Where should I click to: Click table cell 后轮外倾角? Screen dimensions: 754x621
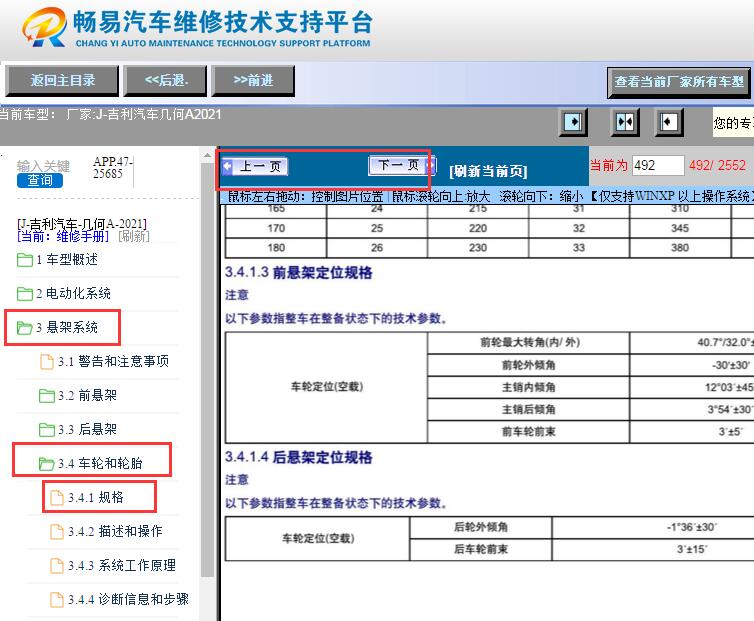pos(481,527)
